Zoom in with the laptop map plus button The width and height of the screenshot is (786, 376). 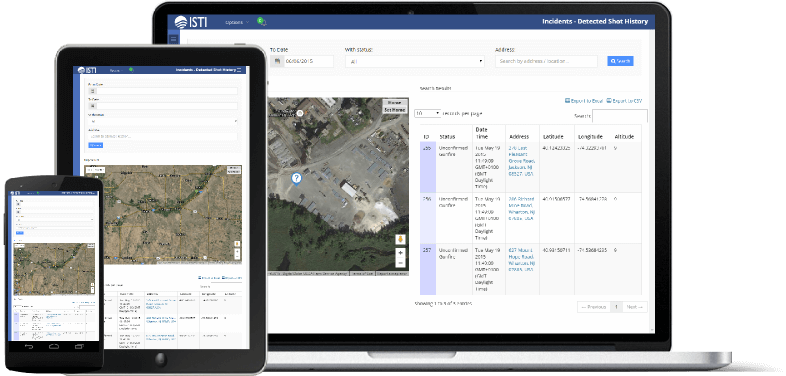(401, 253)
